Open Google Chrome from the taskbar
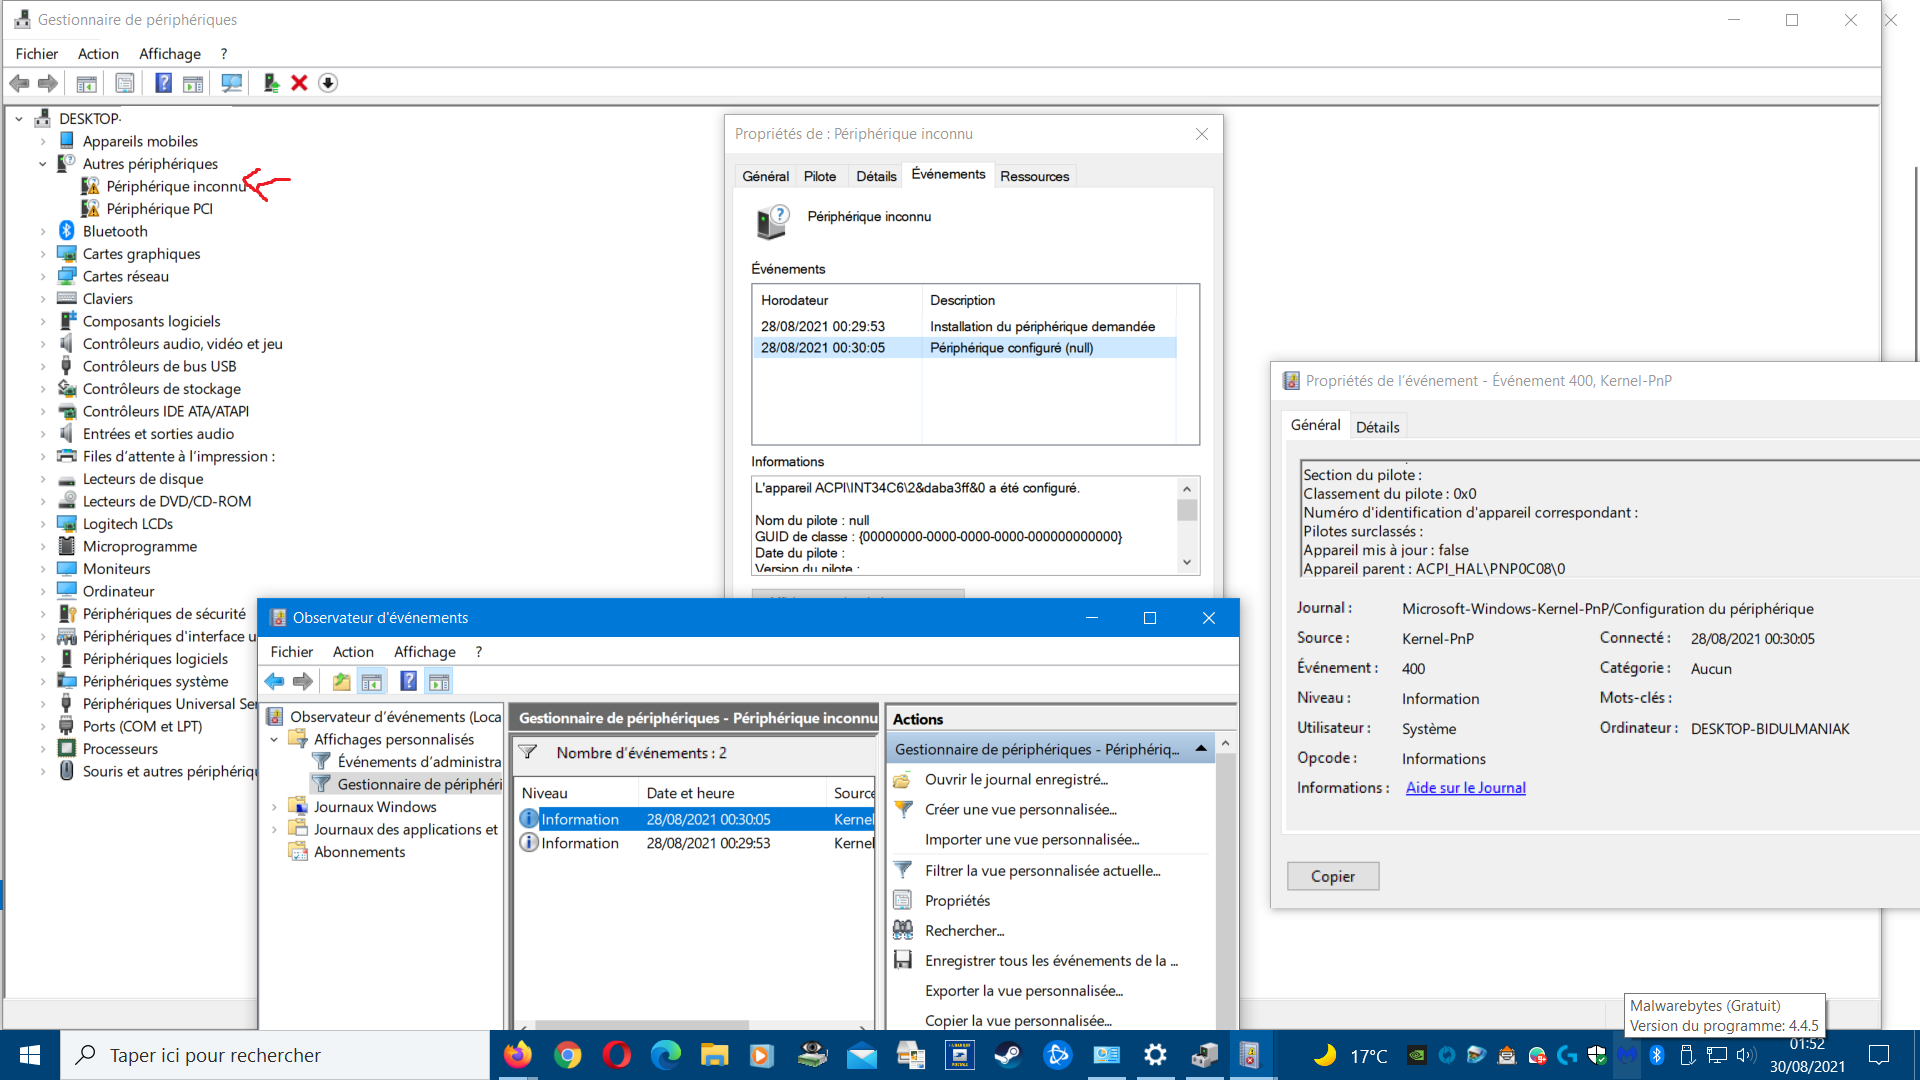This screenshot has height=1080, width=1920. click(x=568, y=1055)
